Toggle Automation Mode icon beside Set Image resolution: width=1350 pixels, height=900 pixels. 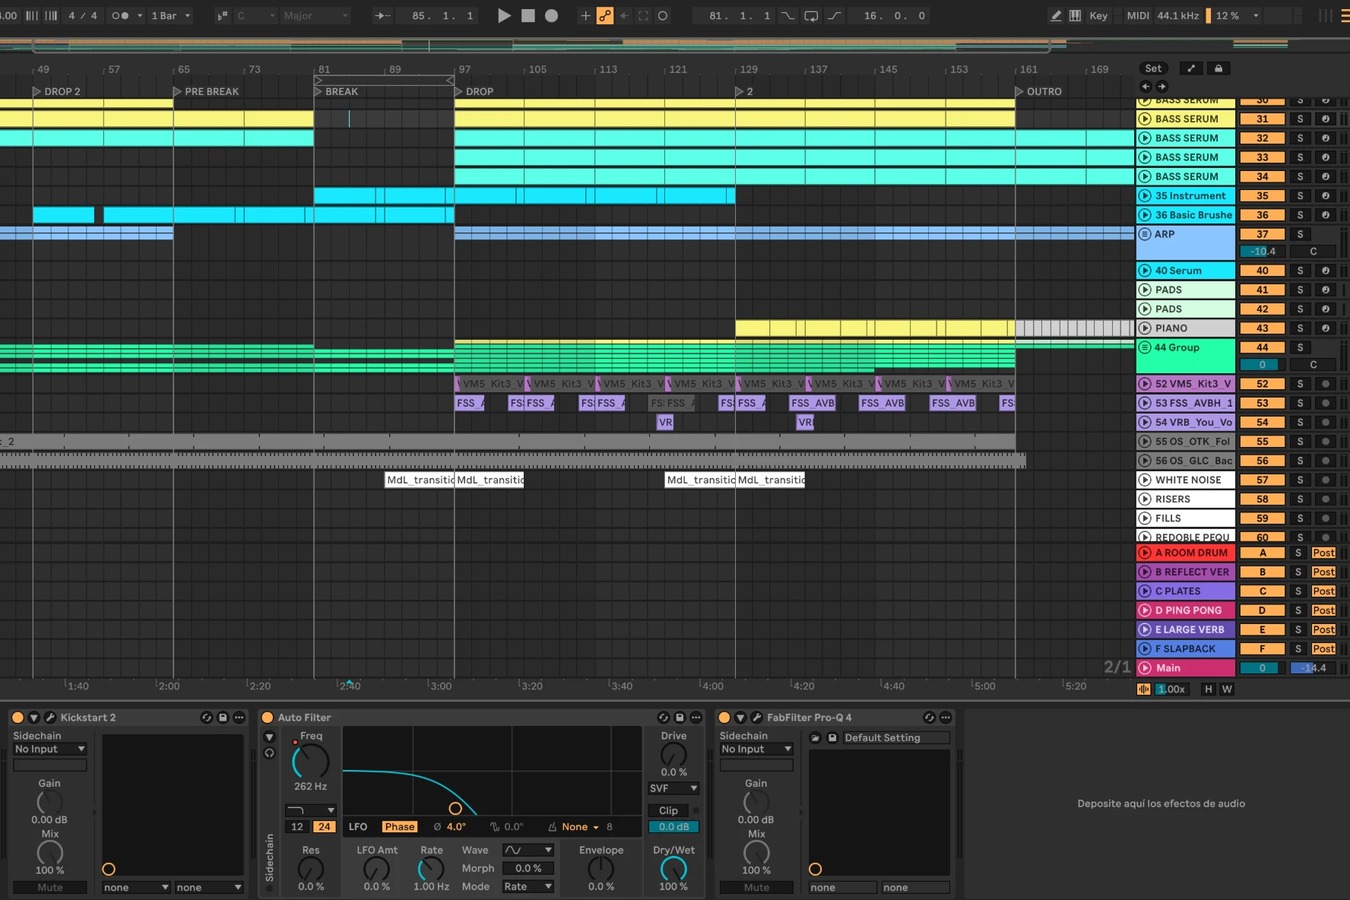point(1190,69)
